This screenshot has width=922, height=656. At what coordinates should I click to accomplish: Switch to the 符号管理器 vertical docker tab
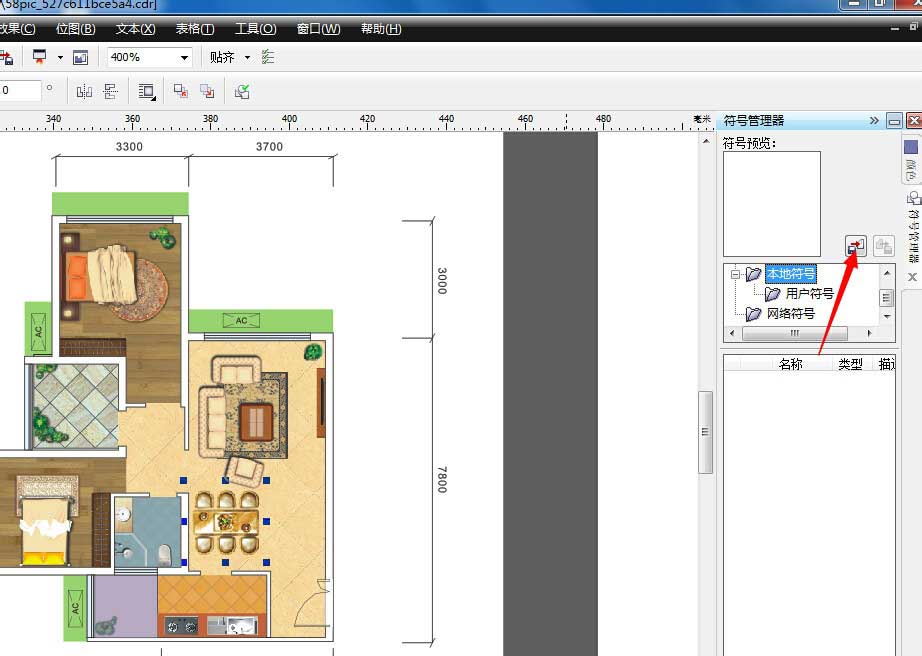click(913, 227)
